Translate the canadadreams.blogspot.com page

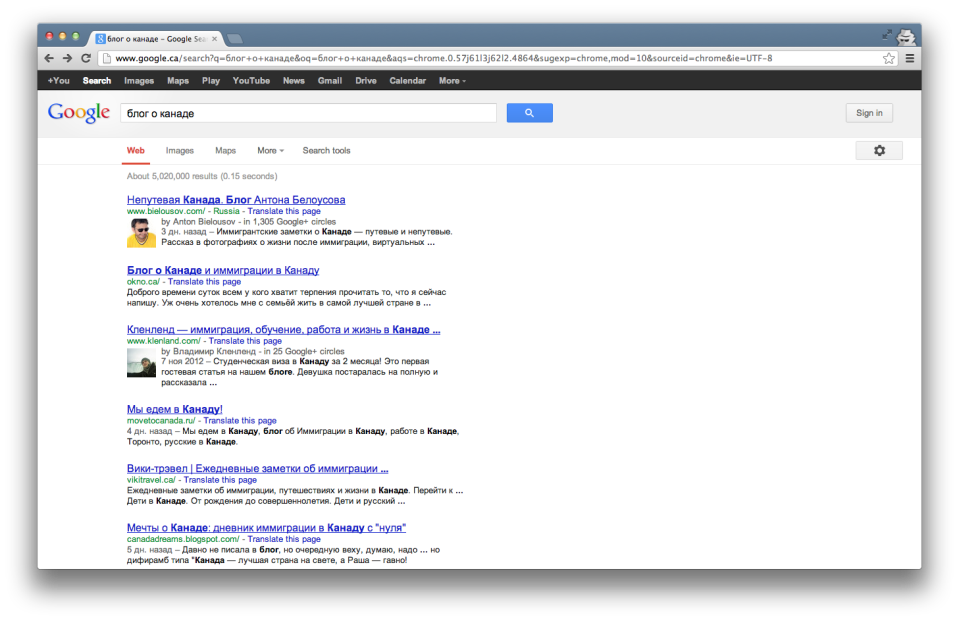click(284, 539)
